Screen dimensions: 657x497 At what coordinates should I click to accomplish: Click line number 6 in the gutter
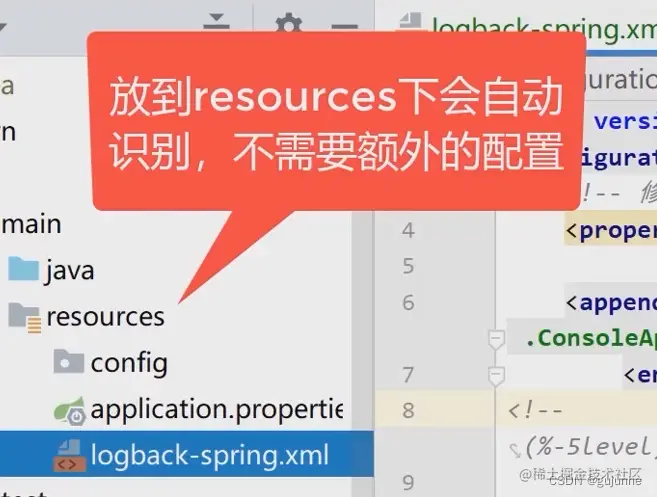[x=408, y=303]
